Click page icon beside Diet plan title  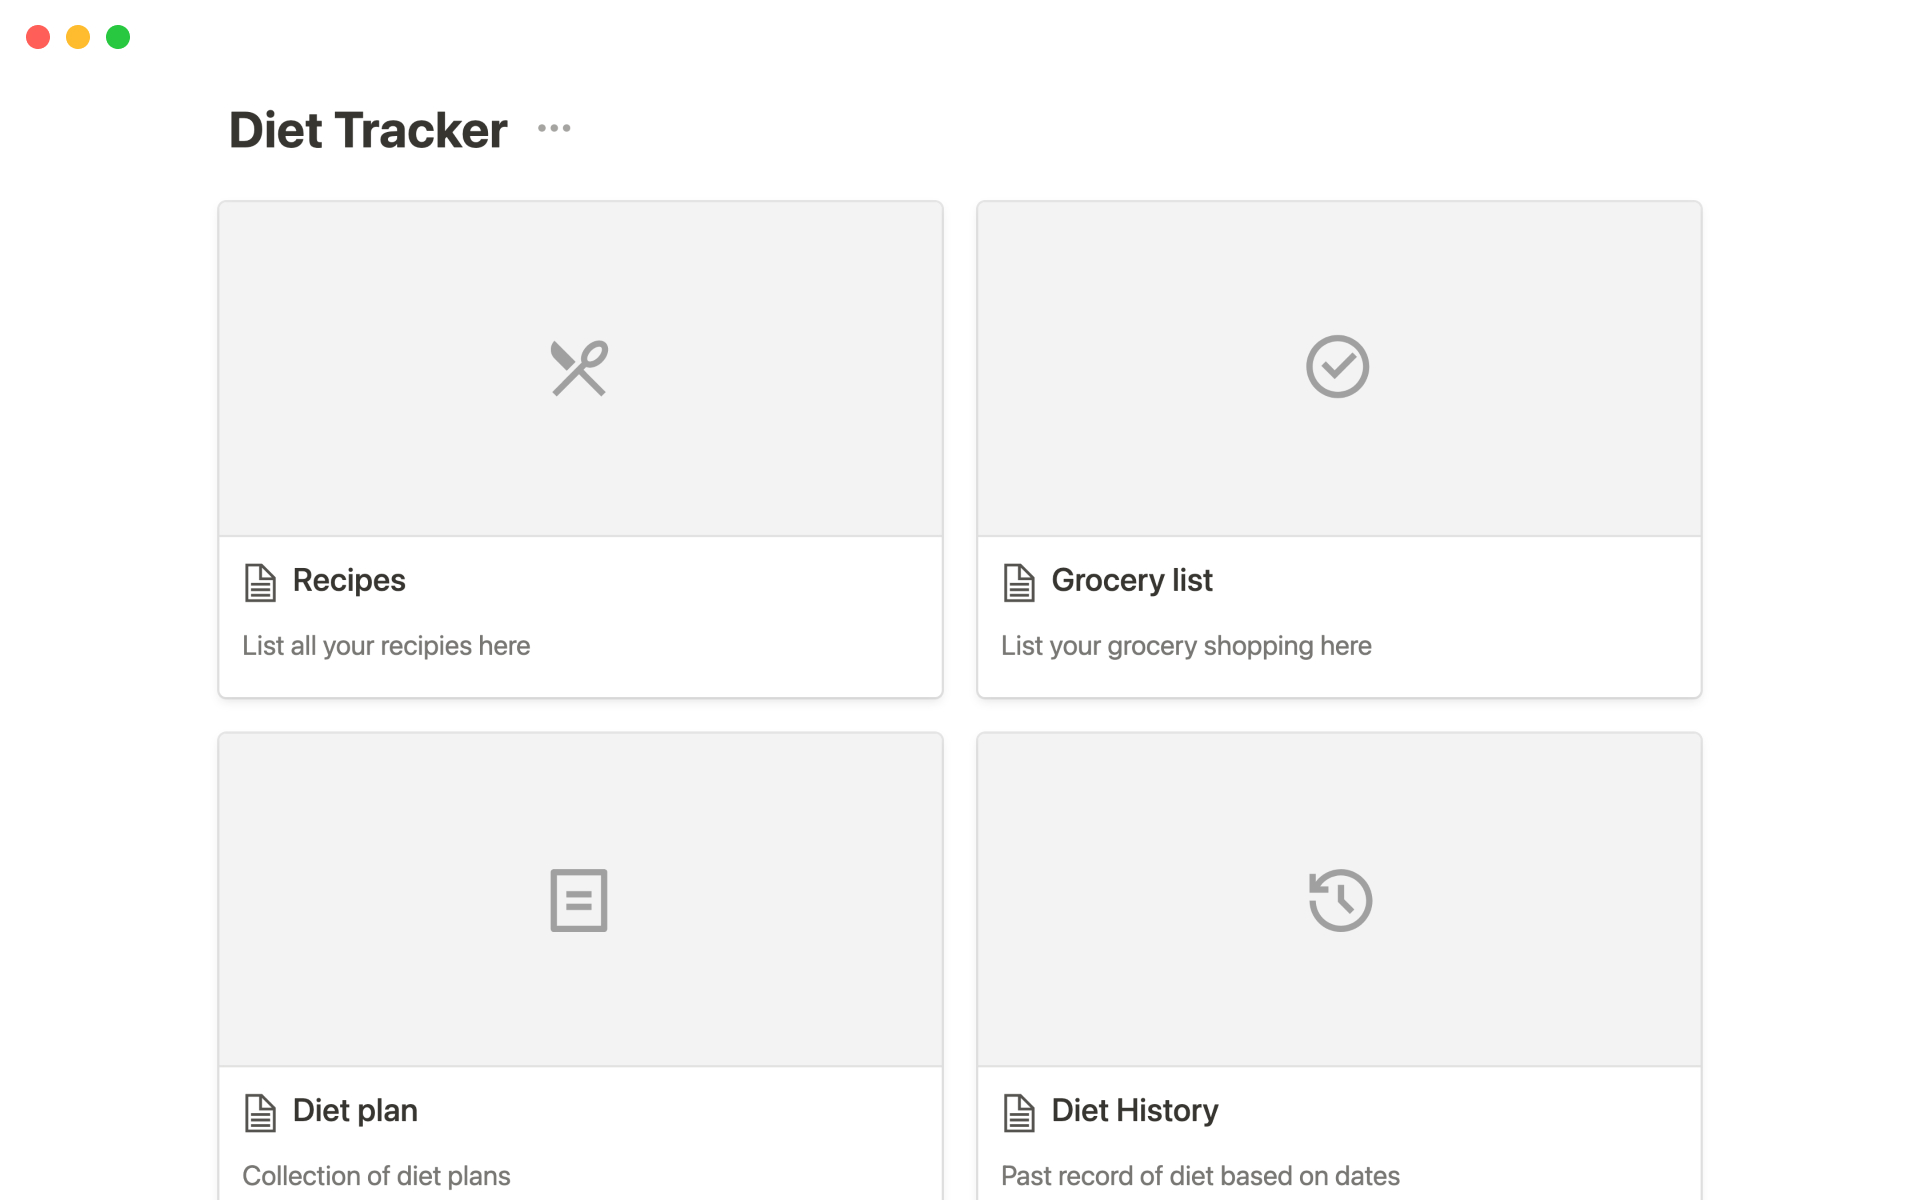coord(260,1112)
